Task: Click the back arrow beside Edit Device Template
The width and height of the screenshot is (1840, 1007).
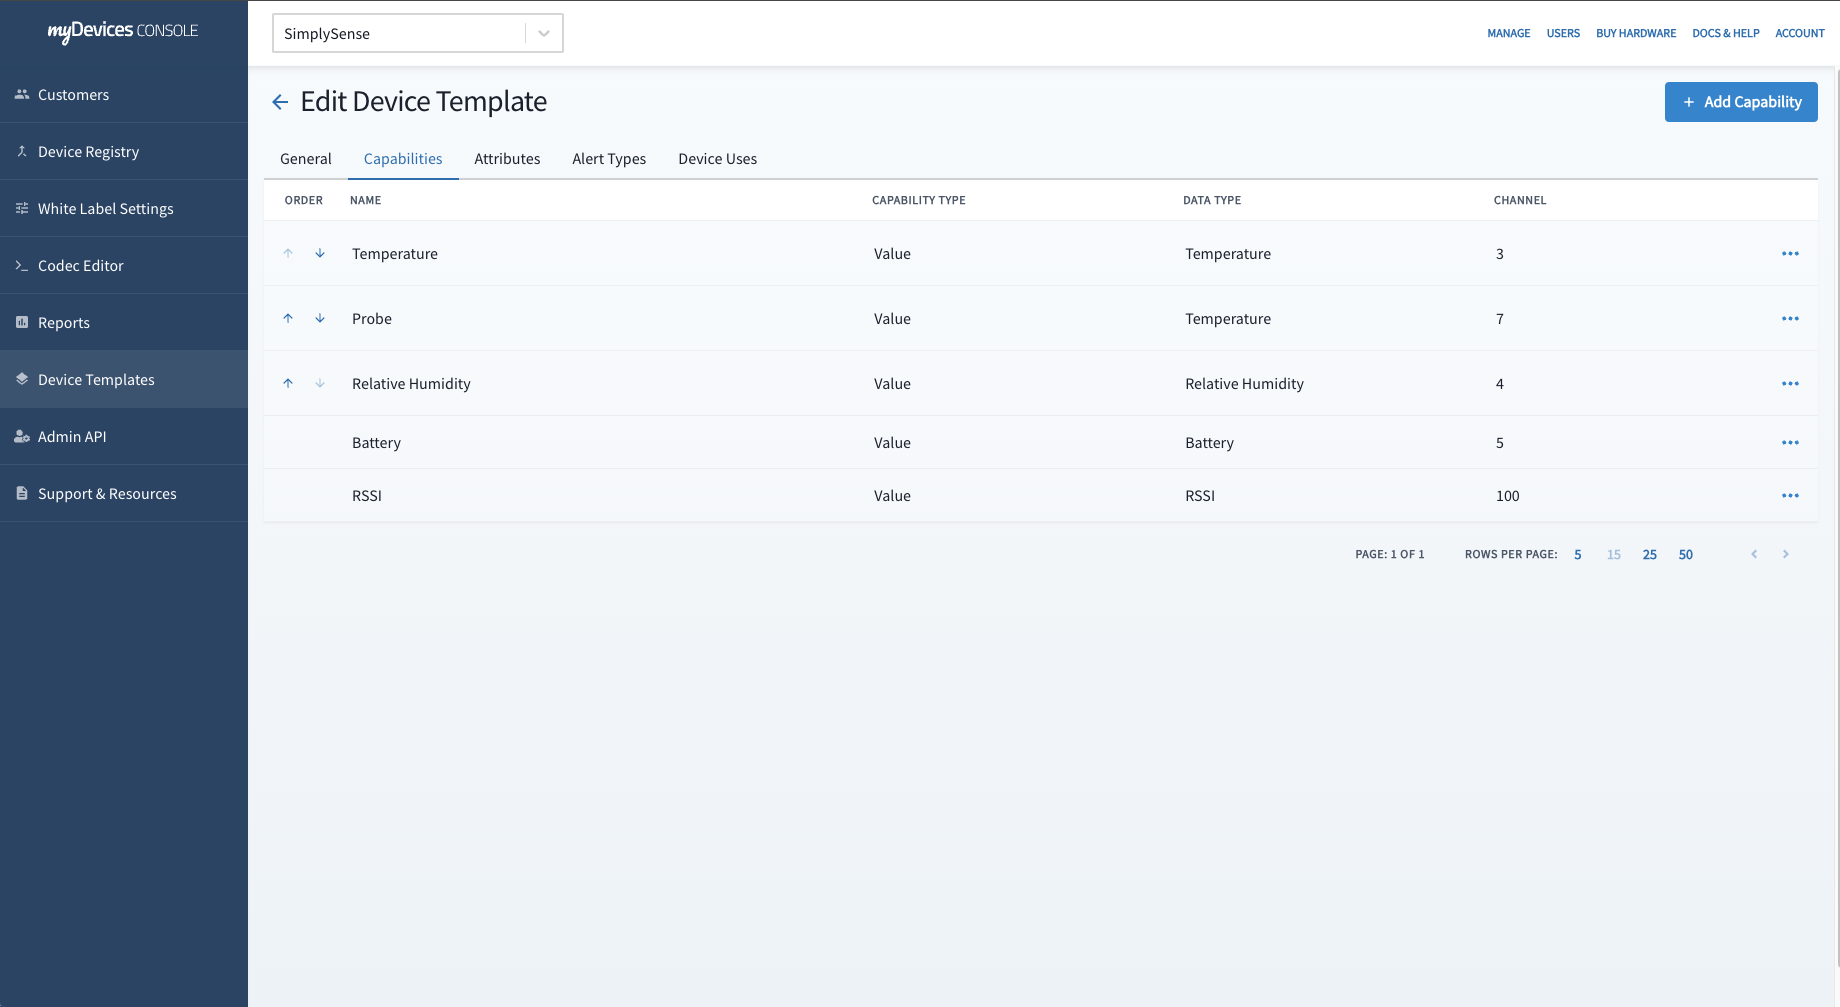Action: tap(280, 102)
